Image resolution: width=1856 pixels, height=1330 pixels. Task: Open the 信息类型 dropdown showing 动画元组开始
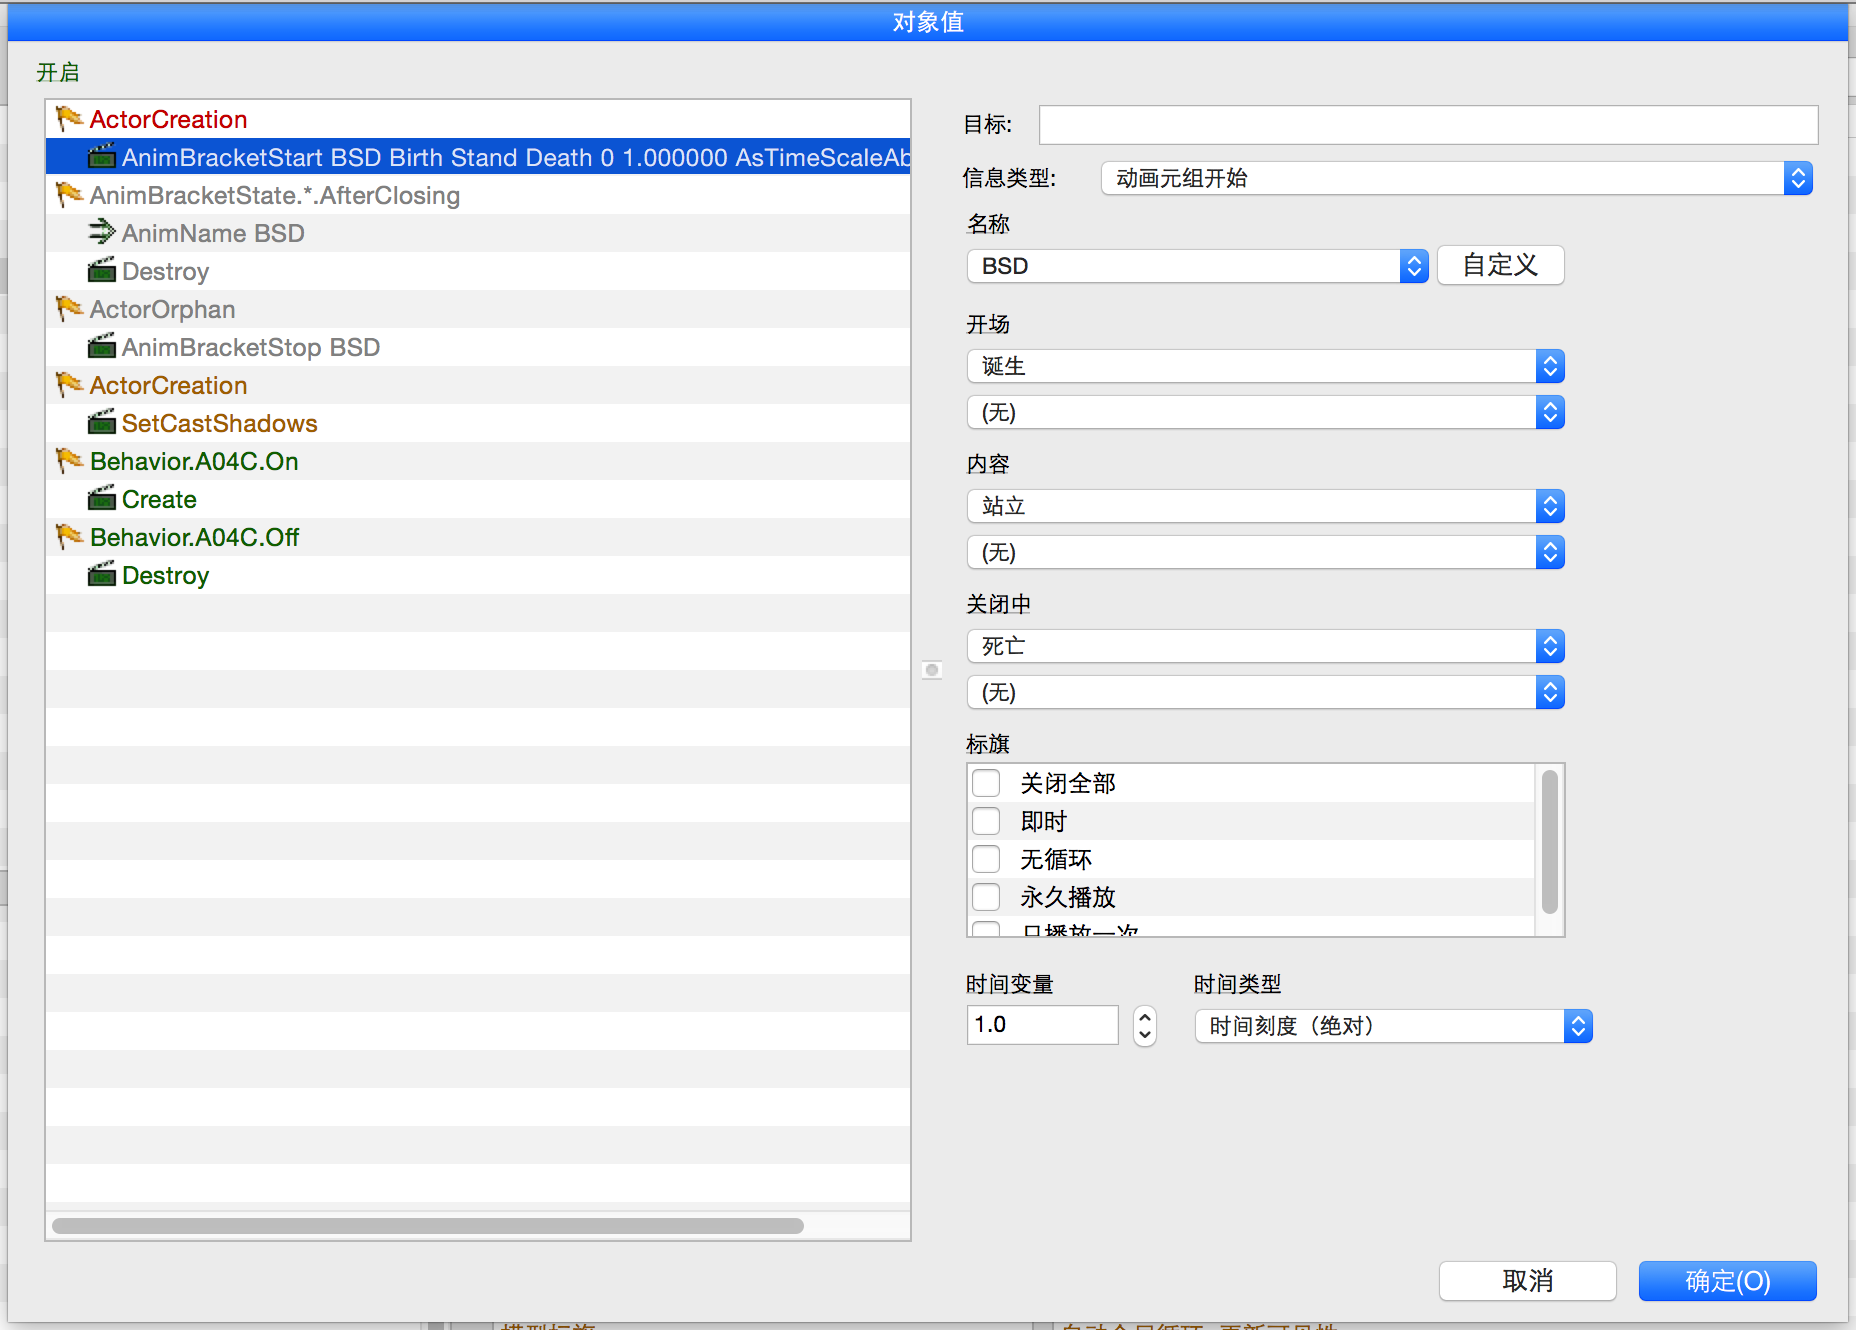tap(1457, 179)
